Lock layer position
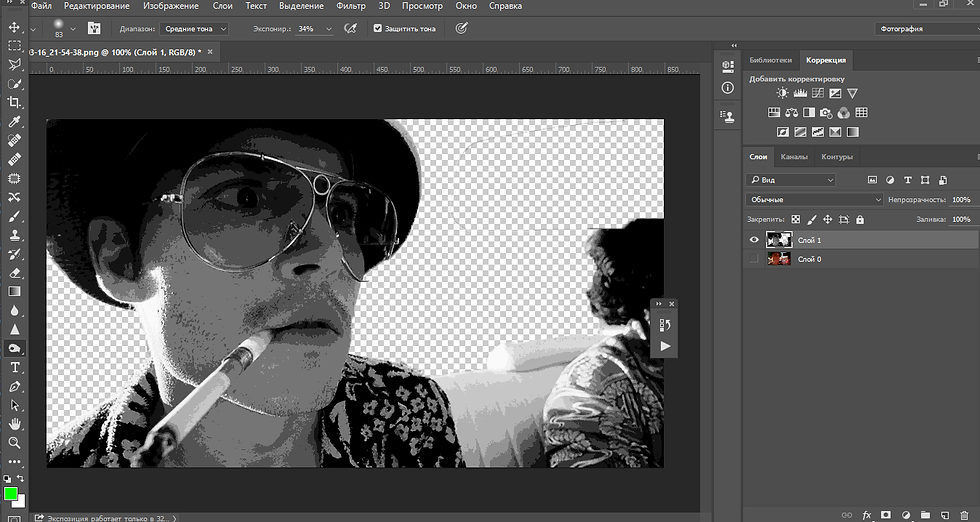The height and width of the screenshot is (522, 980). click(x=828, y=219)
